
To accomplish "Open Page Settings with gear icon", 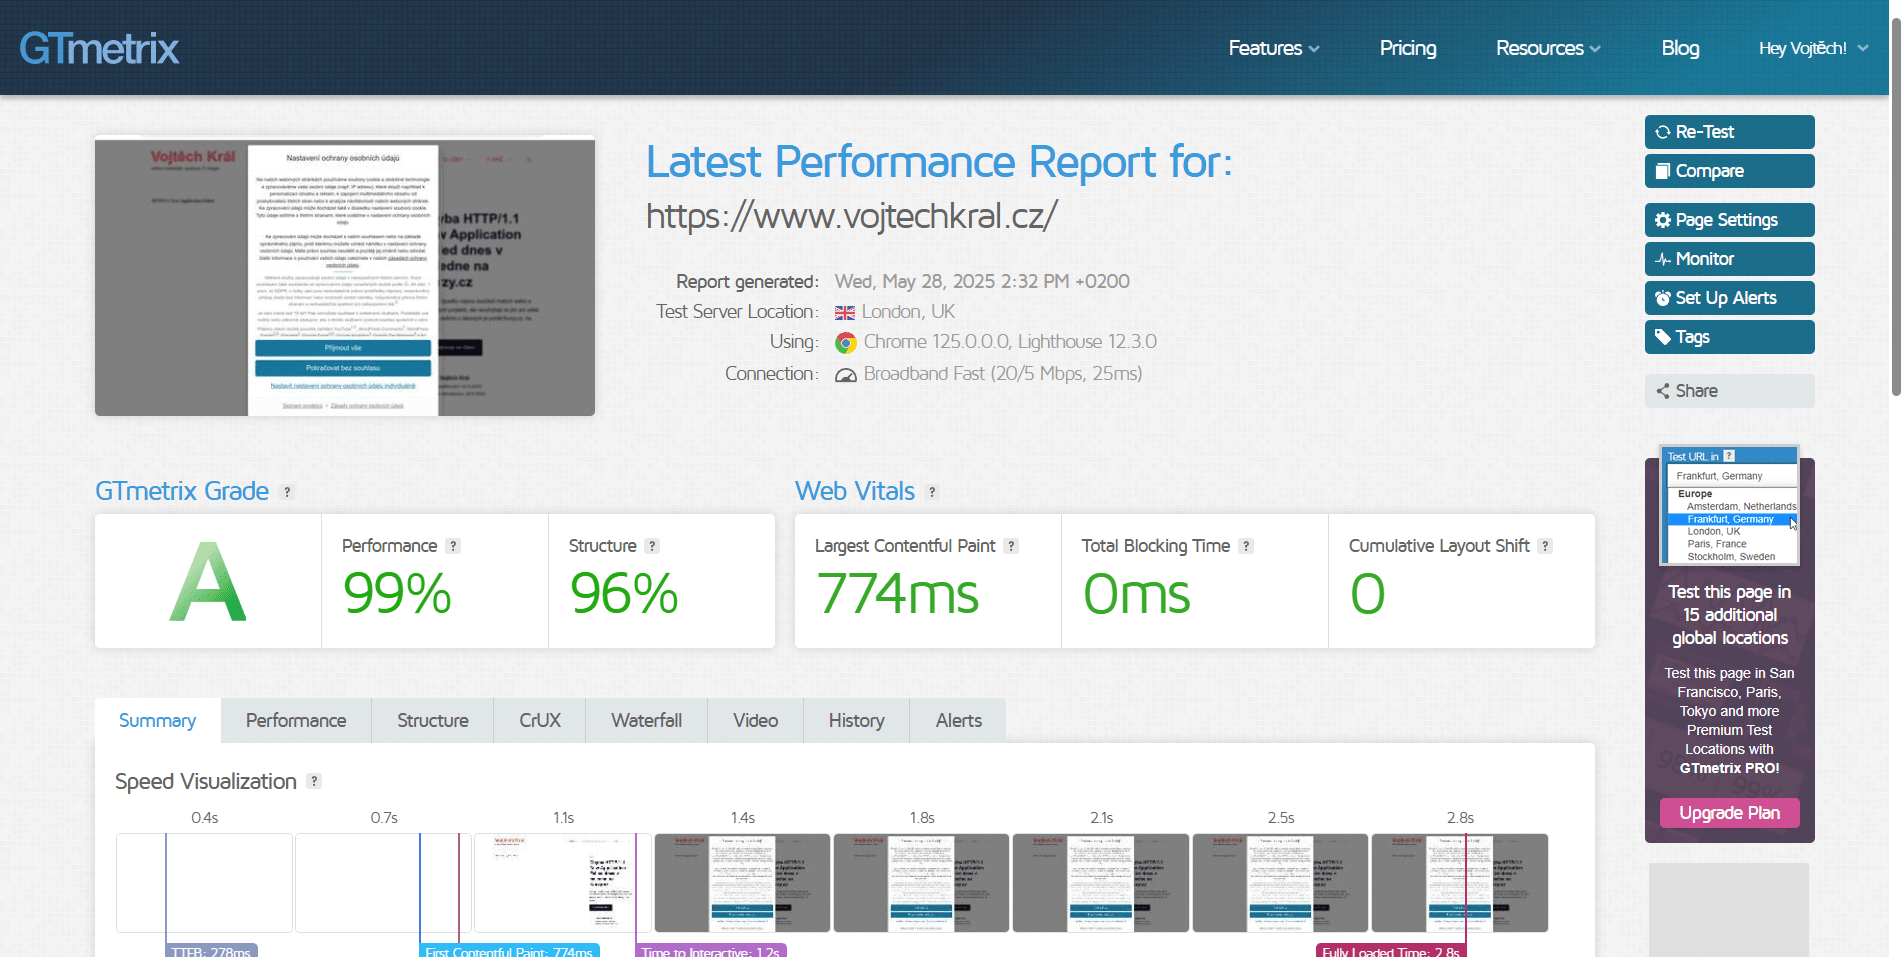I will [x=1728, y=220].
